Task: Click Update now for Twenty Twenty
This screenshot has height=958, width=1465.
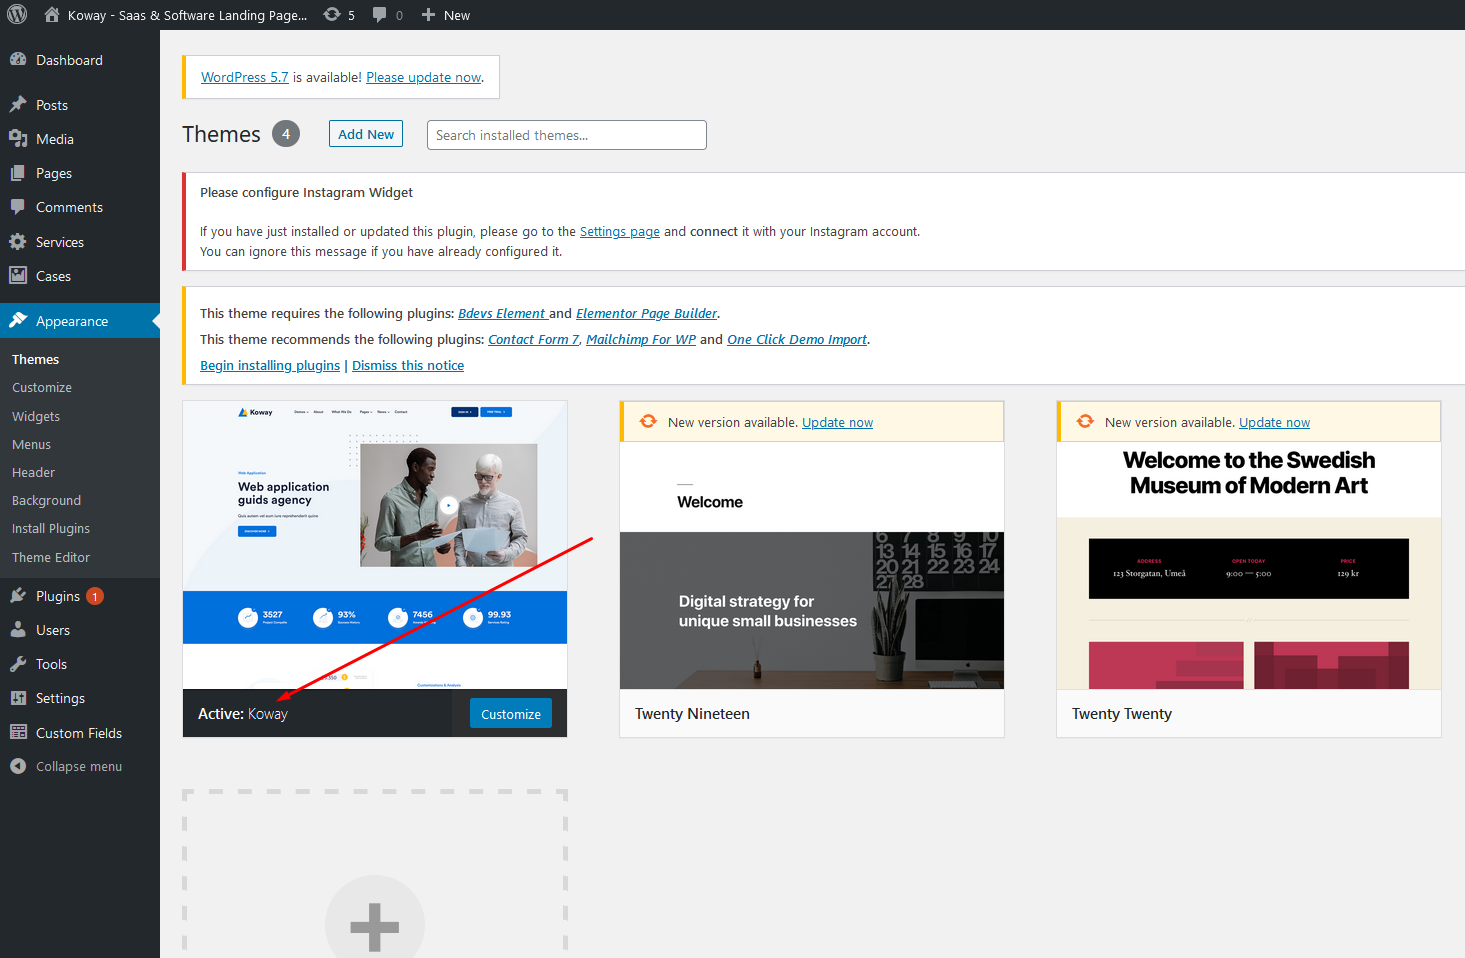Action: tap(1274, 422)
